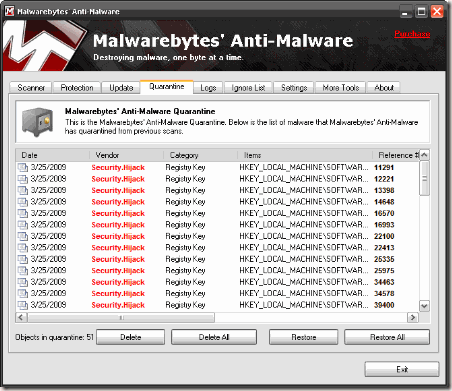Click the item icon for reference 34578
Viewport: 452px width, 391px height.
pyautogui.click(x=23, y=294)
